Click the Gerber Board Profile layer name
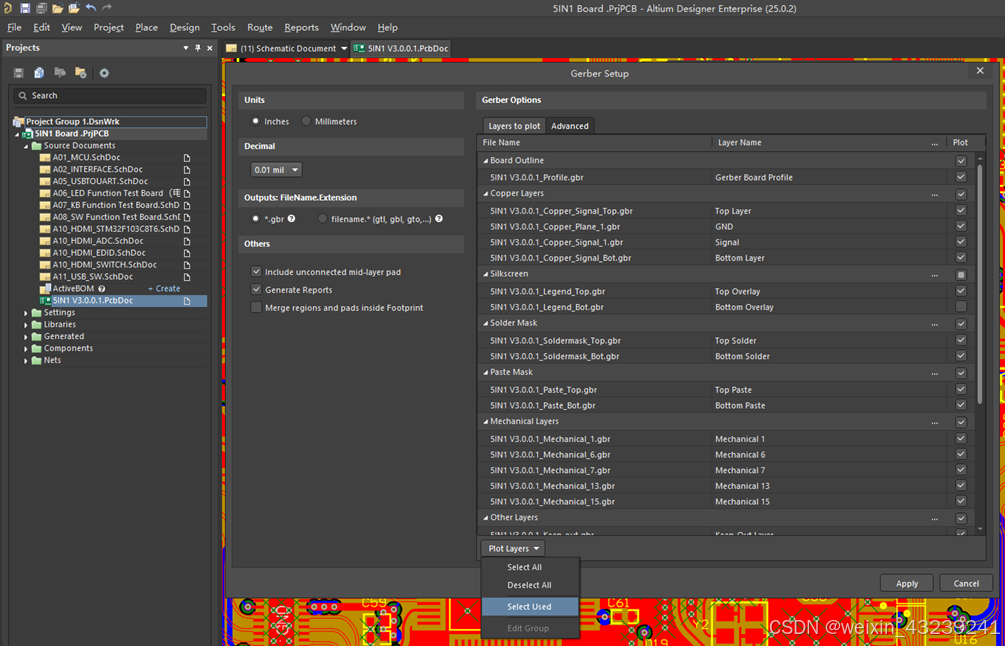The width and height of the screenshot is (1005, 646). tap(754, 178)
